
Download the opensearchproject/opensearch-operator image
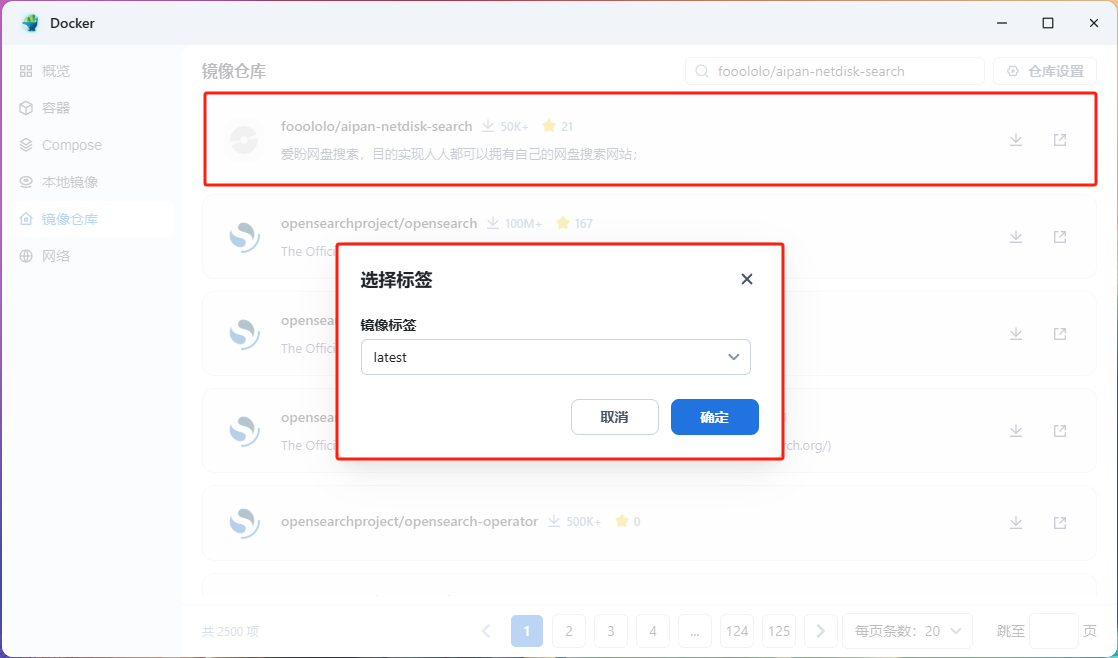[x=1016, y=523]
